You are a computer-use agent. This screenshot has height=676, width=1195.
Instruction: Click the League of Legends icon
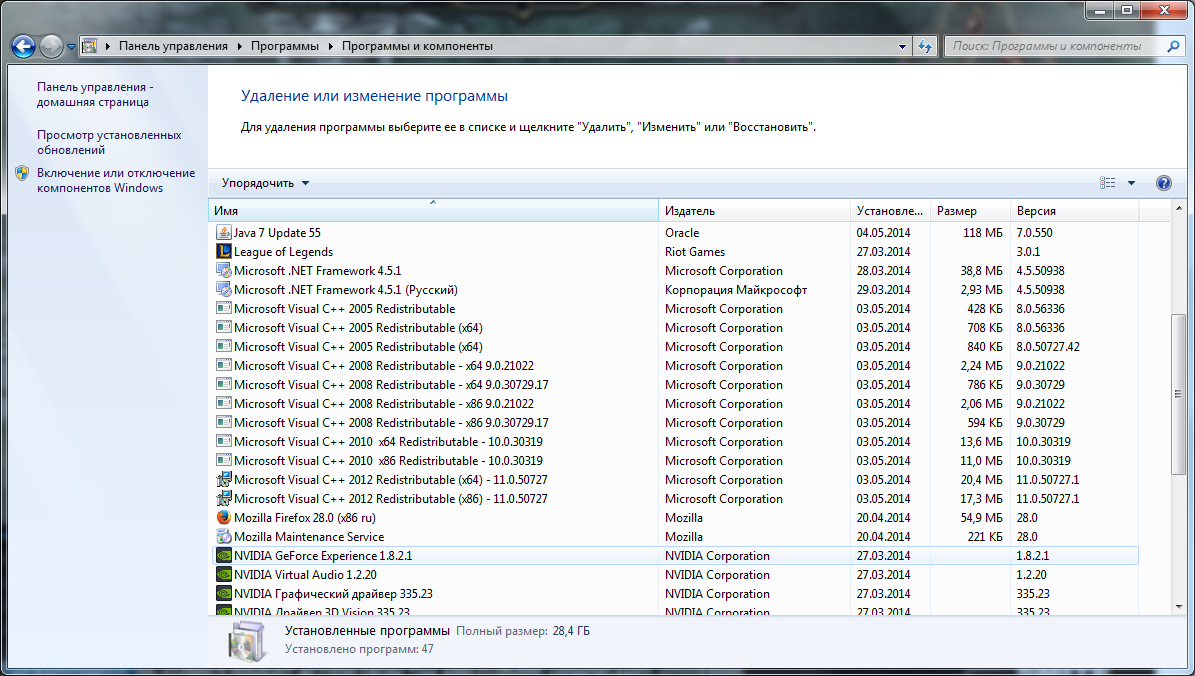tap(223, 251)
